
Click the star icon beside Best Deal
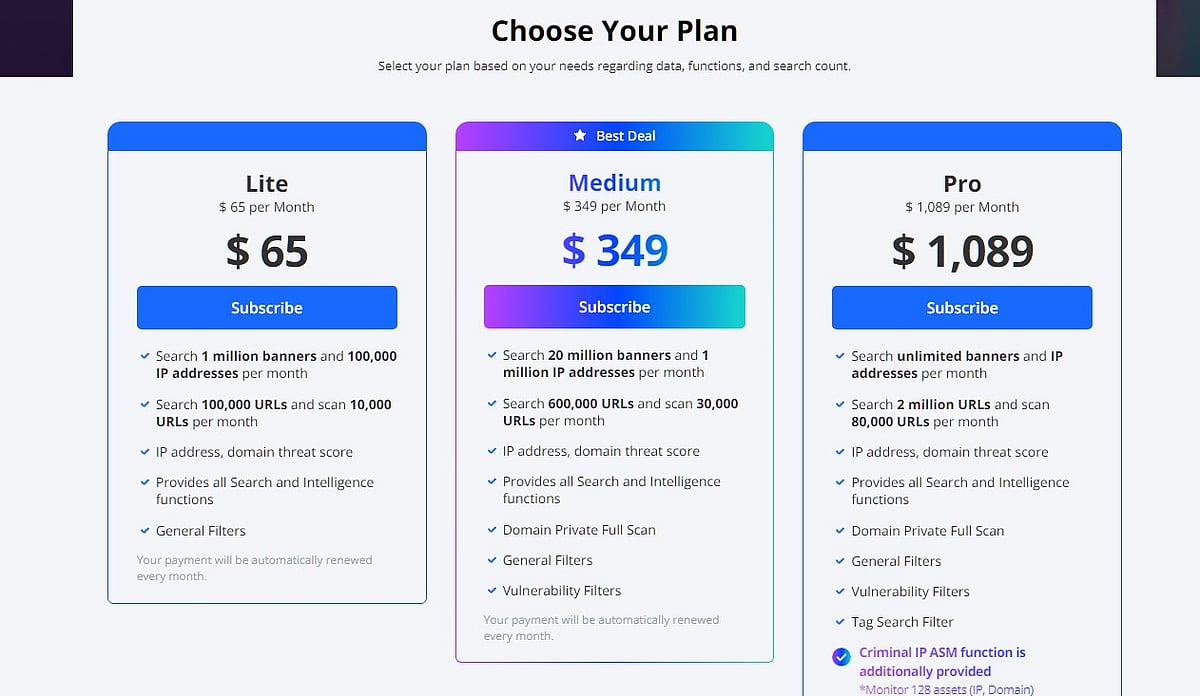pyautogui.click(x=580, y=136)
